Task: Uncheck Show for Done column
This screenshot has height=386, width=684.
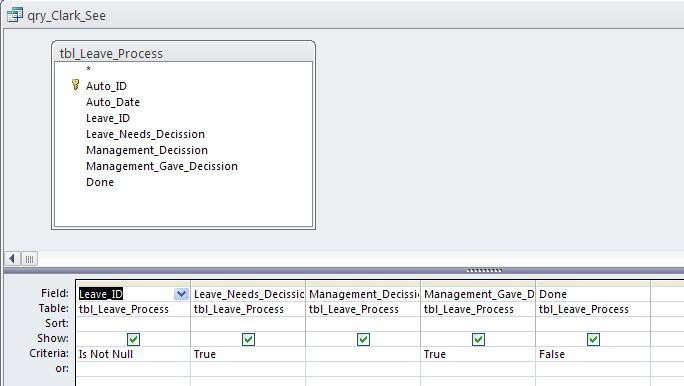Action: tap(593, 339)
